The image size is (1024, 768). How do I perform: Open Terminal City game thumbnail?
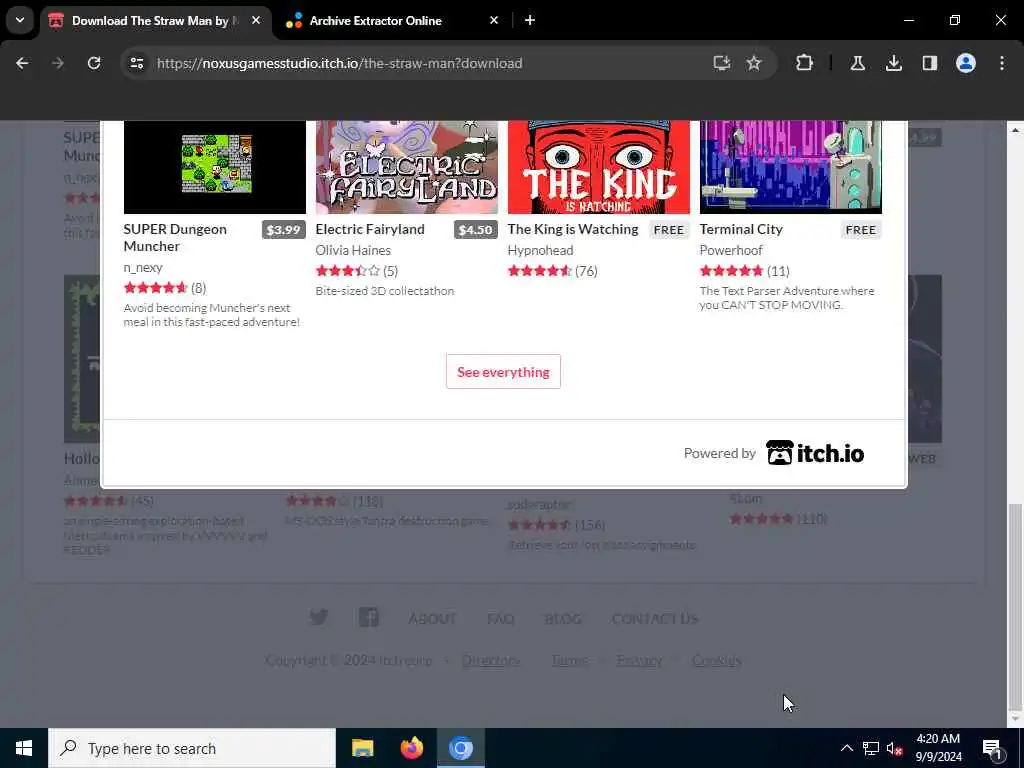pyautogui.click(x=791, y=167)
